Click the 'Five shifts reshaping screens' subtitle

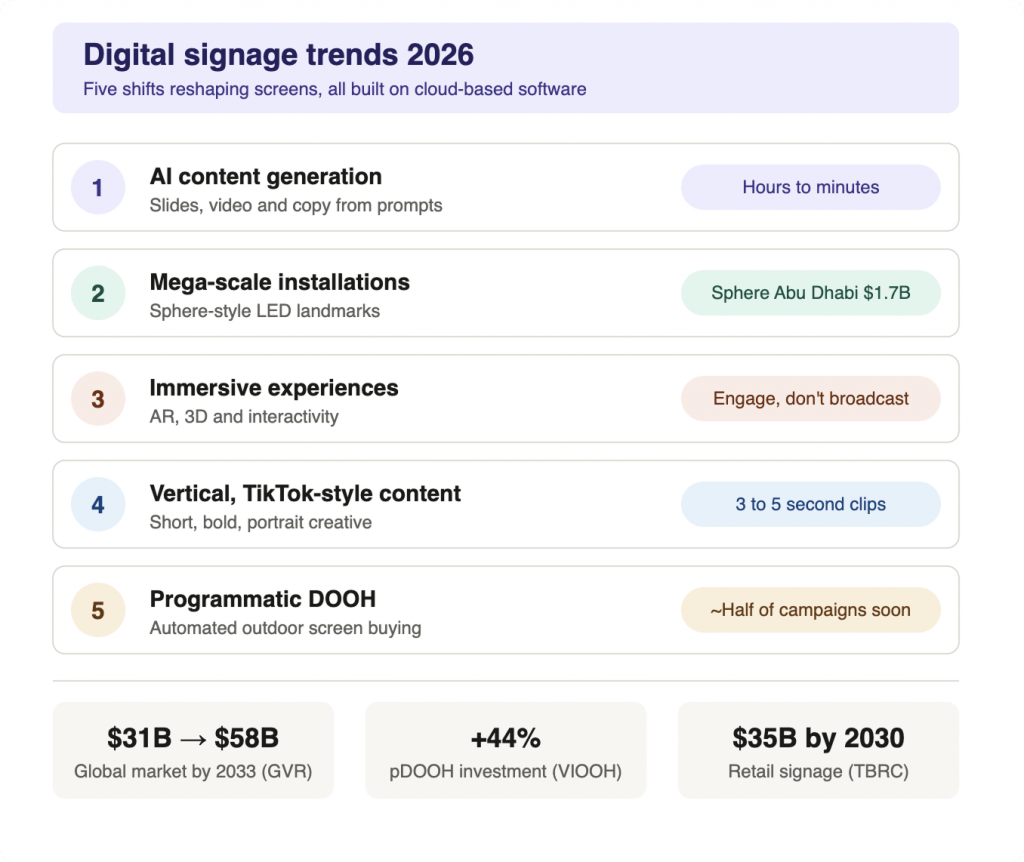tap(334, 89)
